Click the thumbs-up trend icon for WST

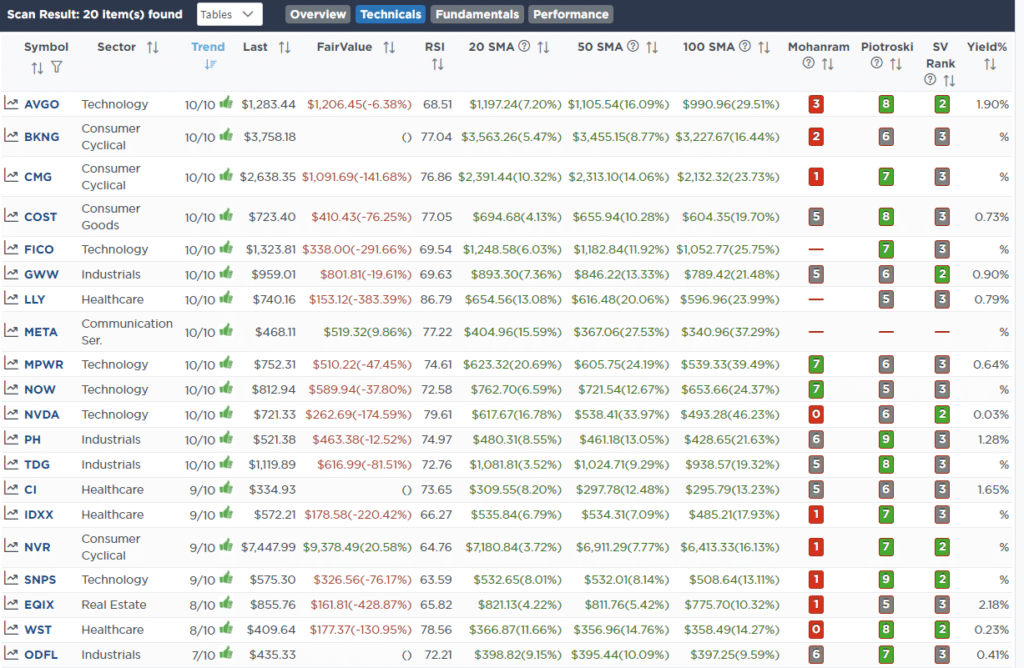pyautogui.click(x=226, y=628)
